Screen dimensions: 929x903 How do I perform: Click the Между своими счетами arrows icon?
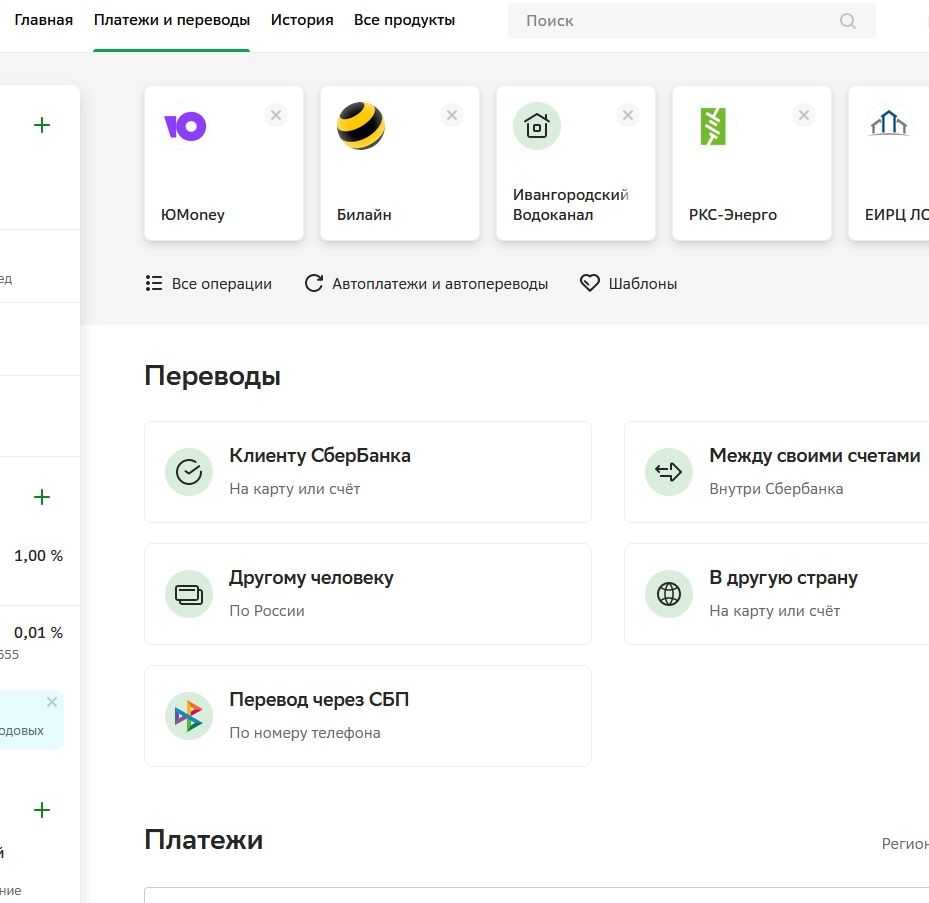pyautogui.click(x=669, y=472)
